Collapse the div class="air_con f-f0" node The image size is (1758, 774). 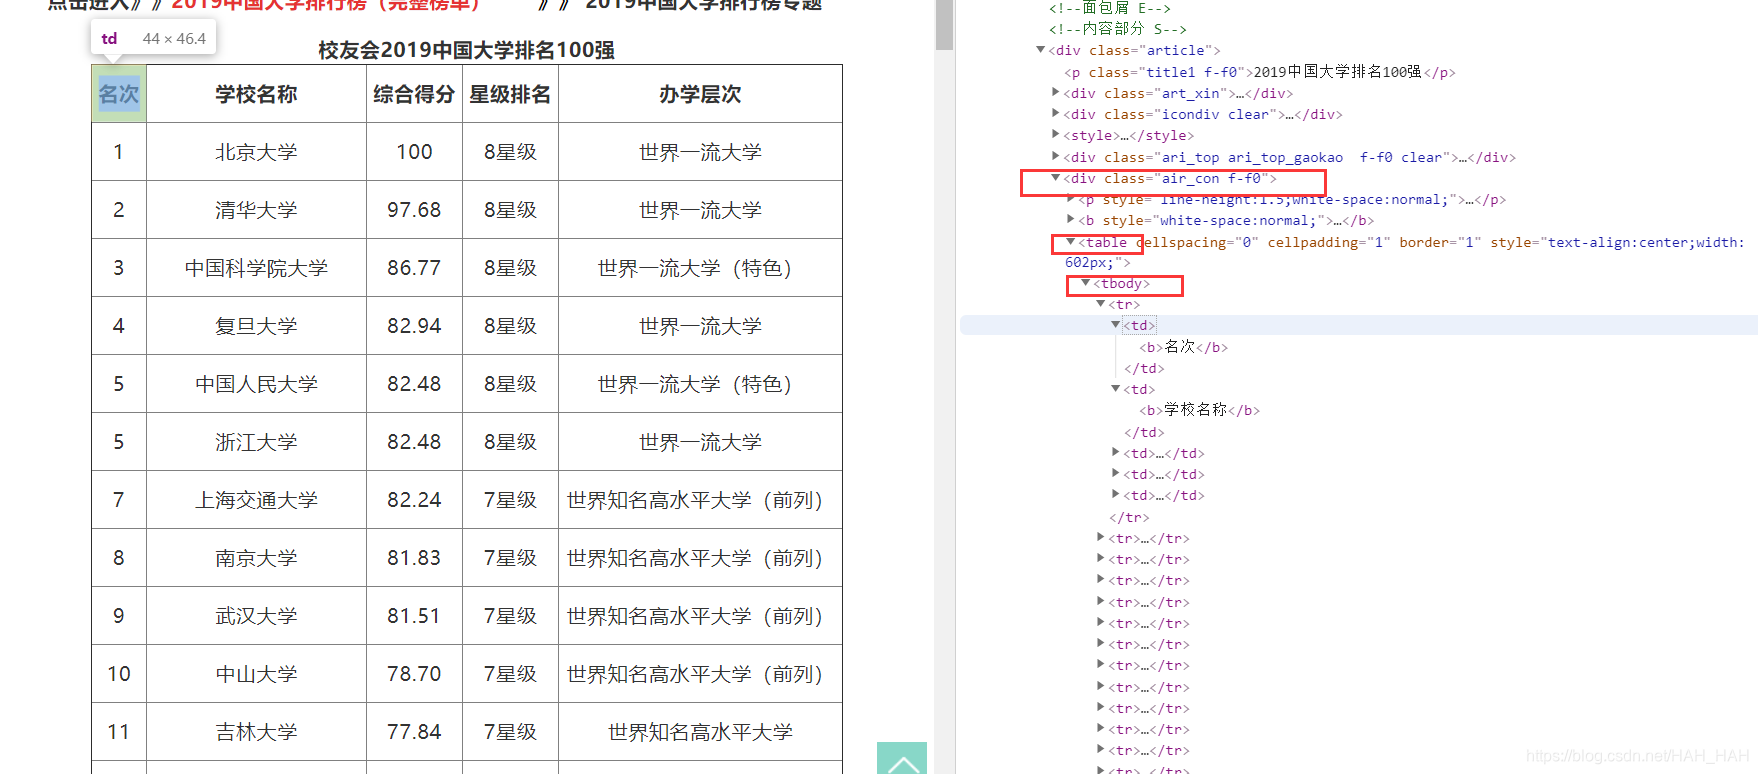[1056, 178]
